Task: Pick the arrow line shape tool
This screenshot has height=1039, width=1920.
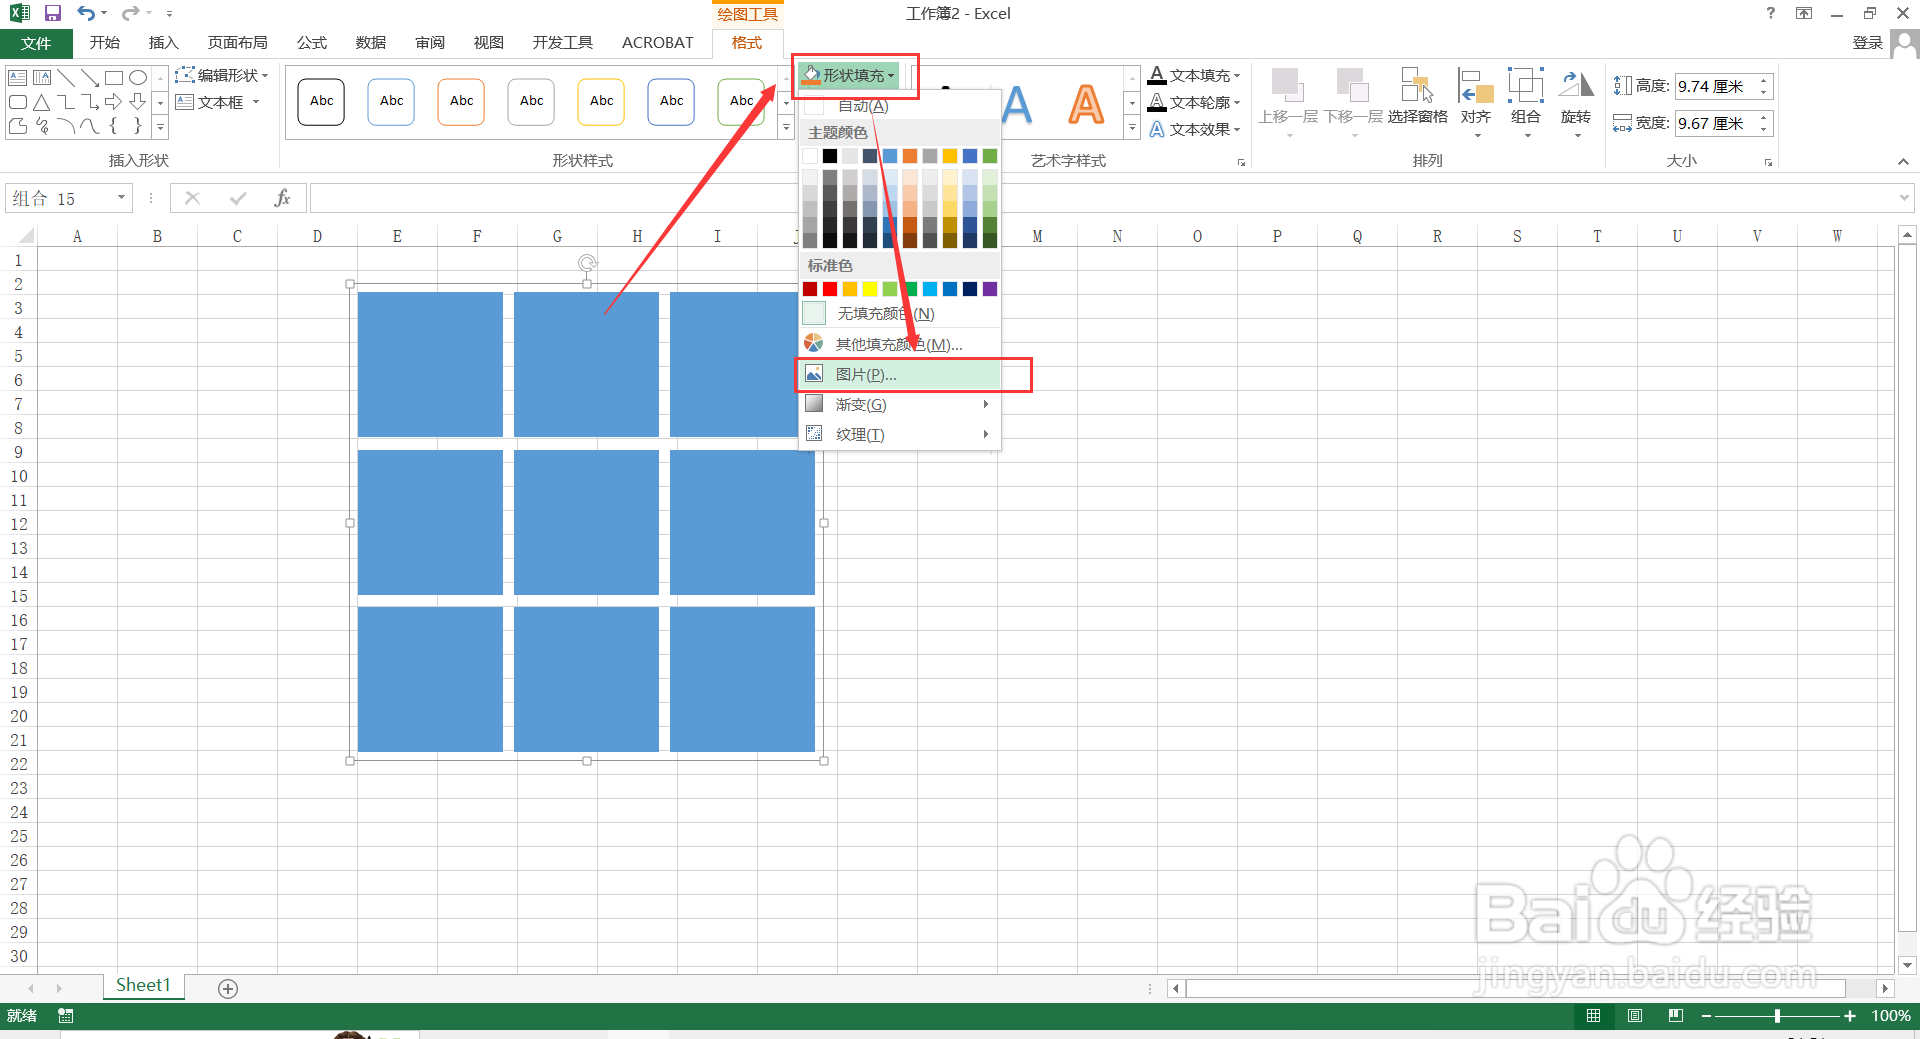Action: click(x=90, y=77)
